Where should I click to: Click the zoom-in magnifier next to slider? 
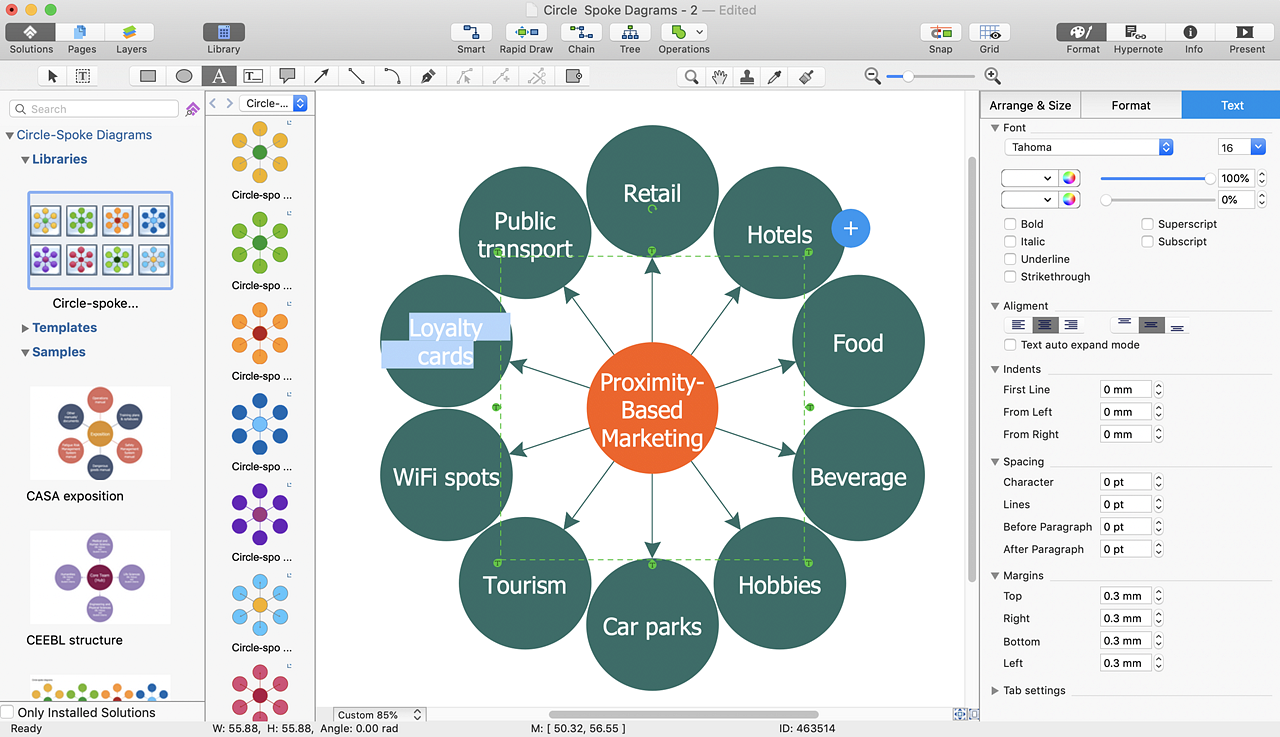click(x=992, y=76)
